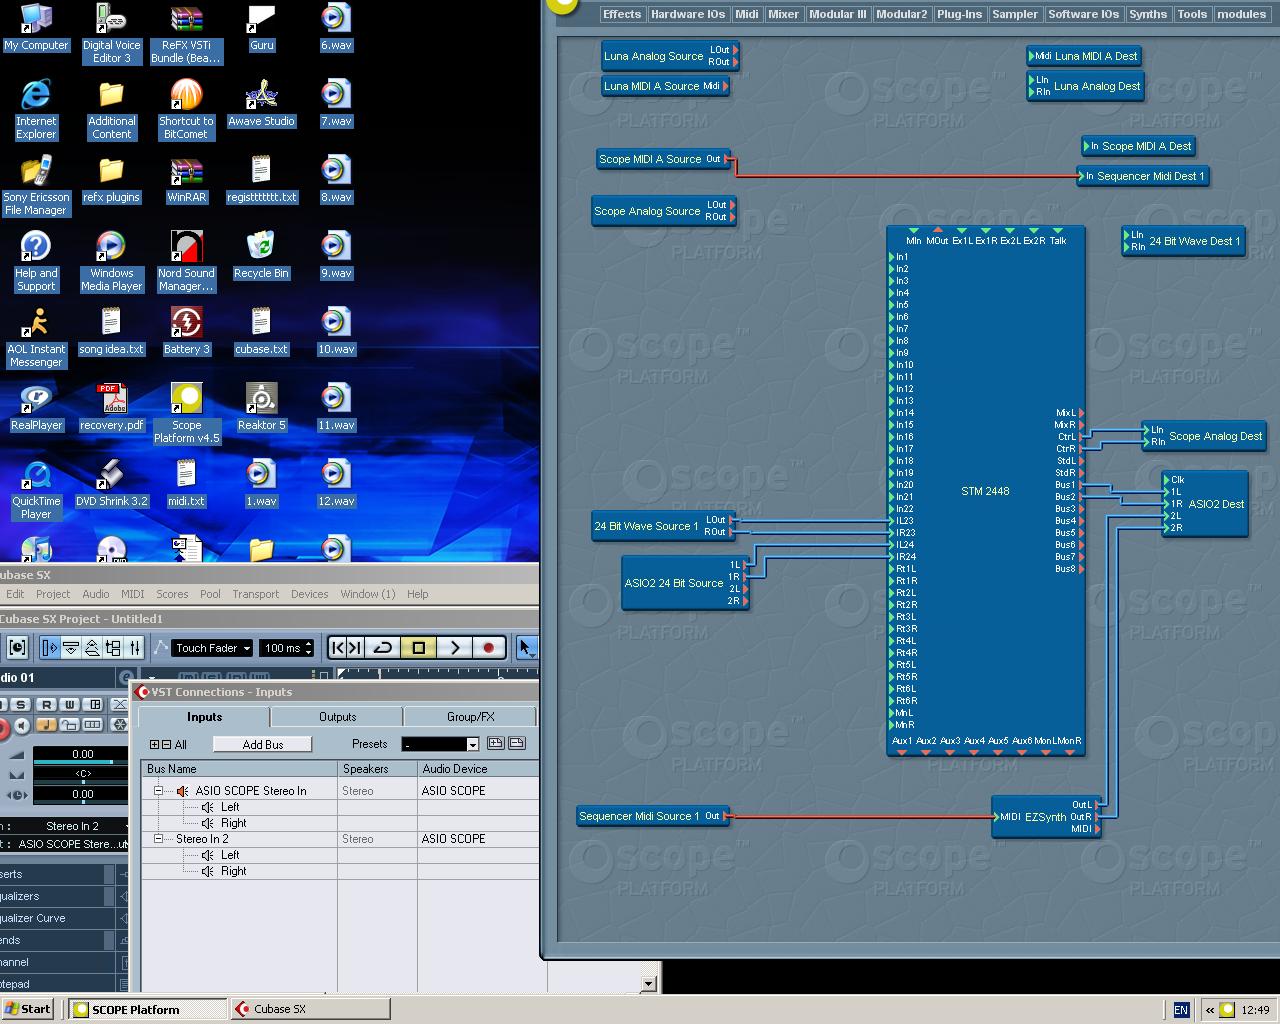The width and height of the screenshot is (1280, 1024).
Task: Select the STM 2448 mixer module
Action: [x=985, y=491]
